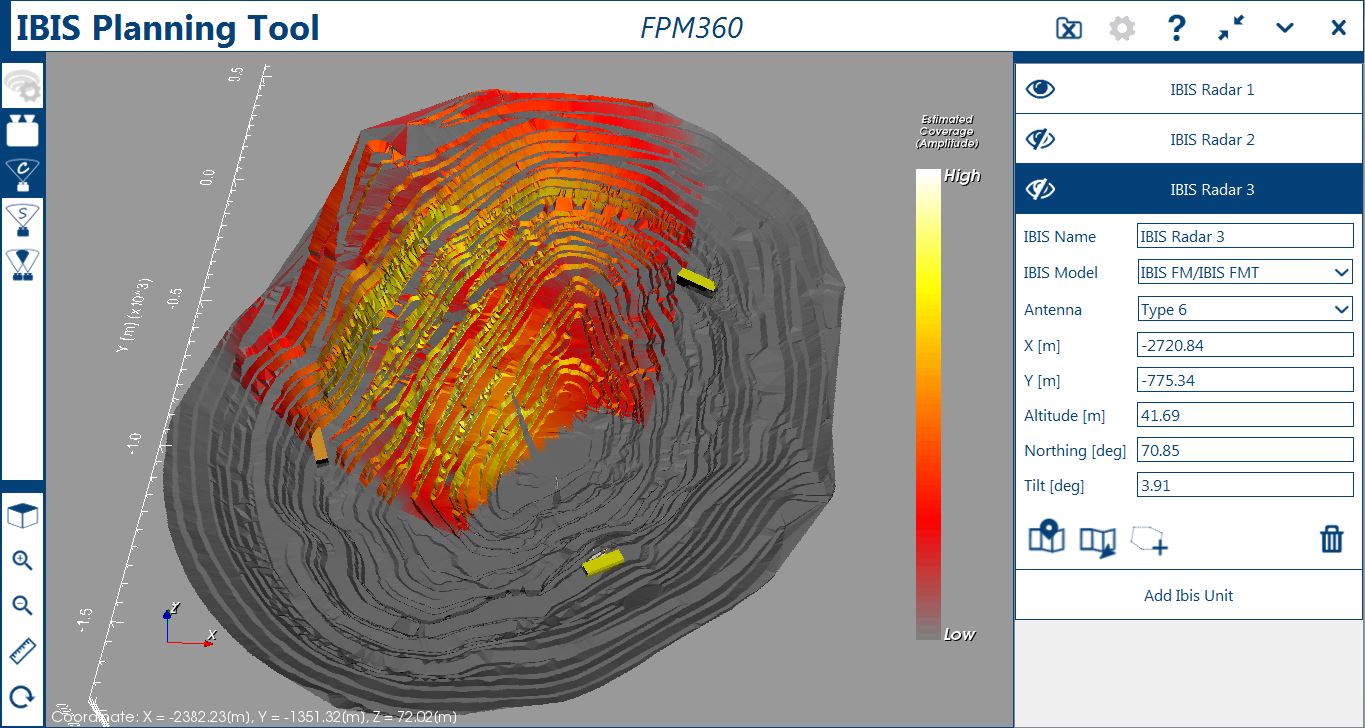Viewport: 1365px width, 728px height.
Task: Click the FPM360 title text
Action: (x=692, y=27)
